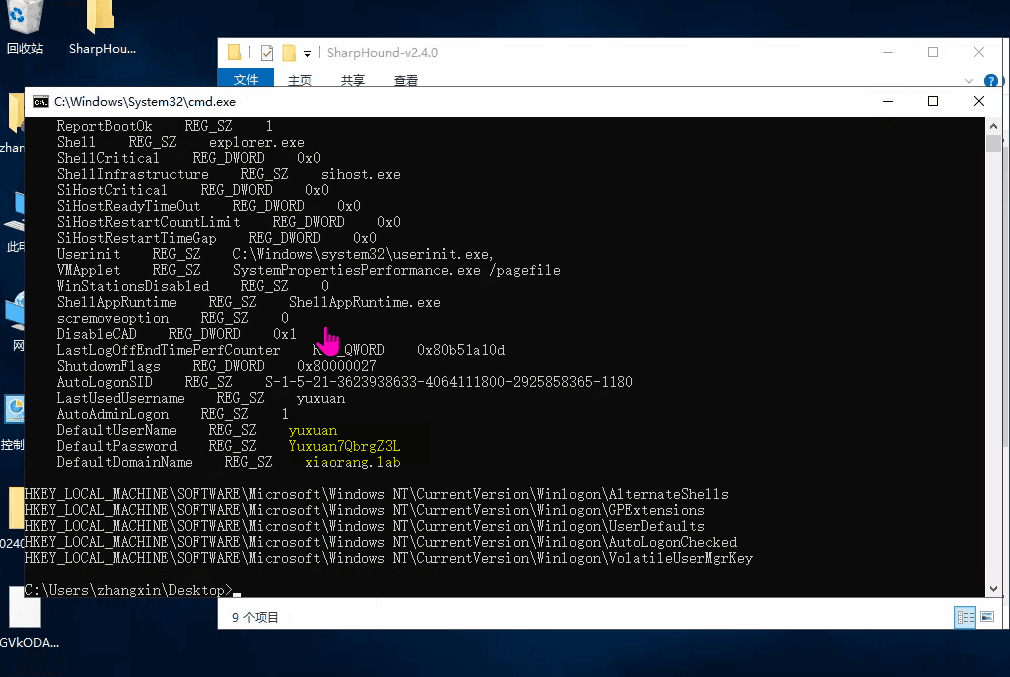Switch to large icons view in Explorer

(x=987, y=617)
